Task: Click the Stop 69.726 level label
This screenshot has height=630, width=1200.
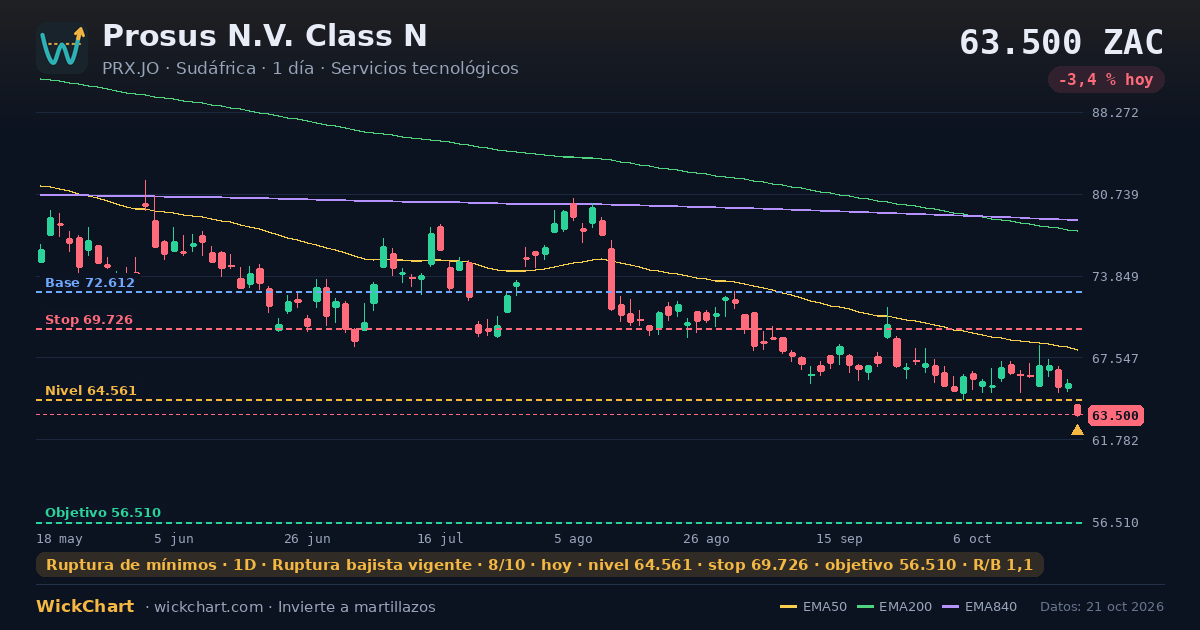Action: coord(89,320)
